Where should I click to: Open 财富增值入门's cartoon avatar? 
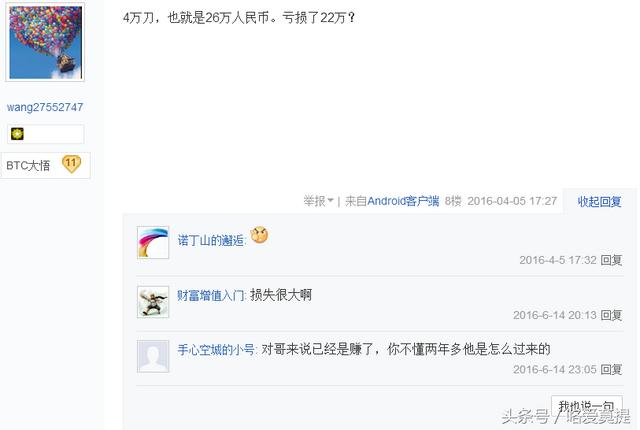[x=153, y=302]
